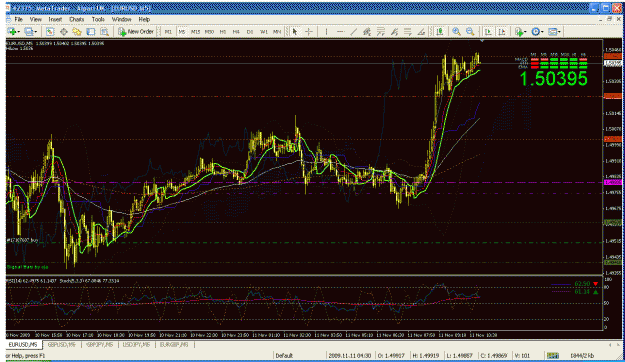Image resolution: width=625 pixels, height=362 pixels.
Task: Expand the Periodicity dropdown arrow
Action: [x=542, y=32]
